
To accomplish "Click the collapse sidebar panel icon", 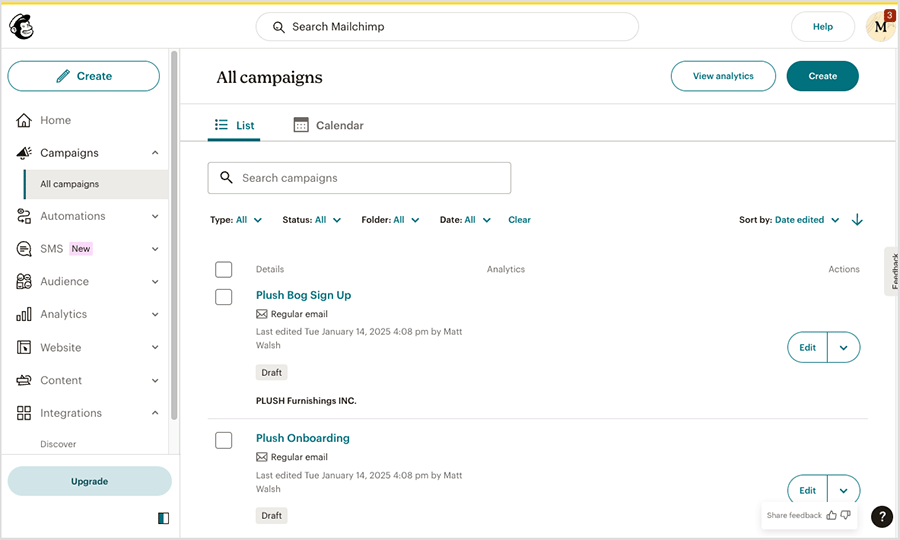I will [164, 518].
